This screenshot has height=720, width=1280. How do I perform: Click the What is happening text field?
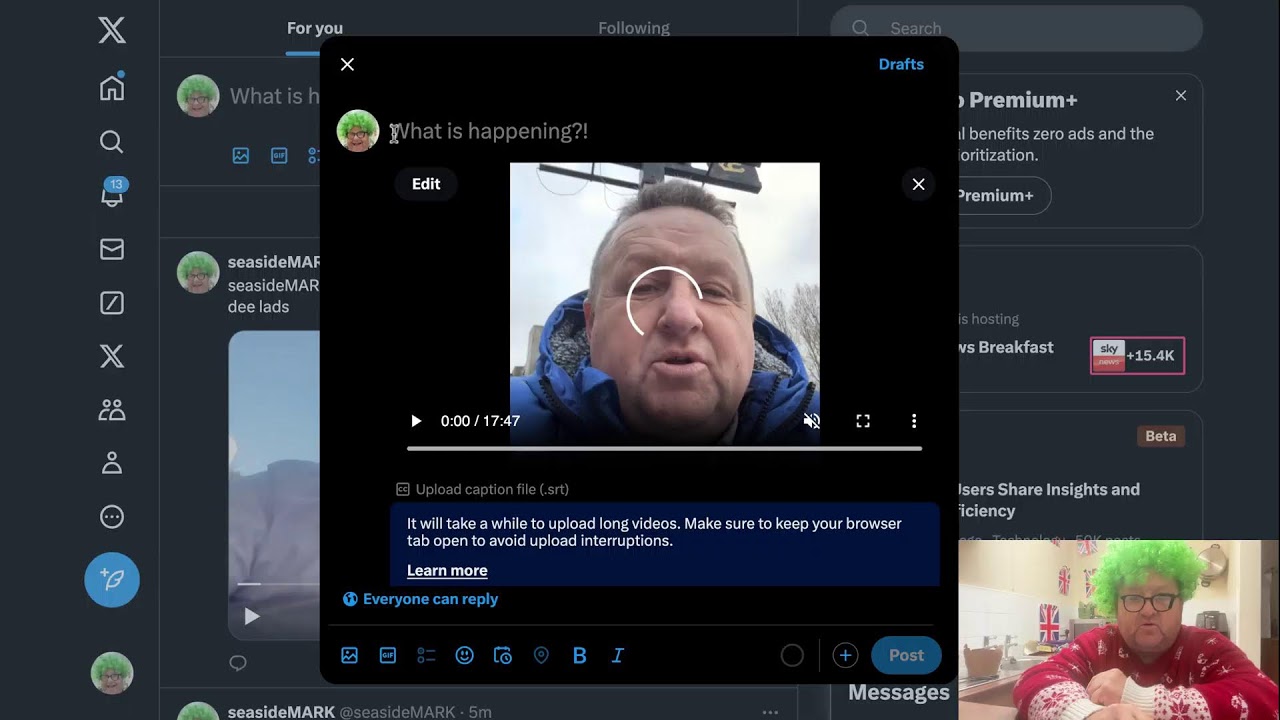(600, 131)
